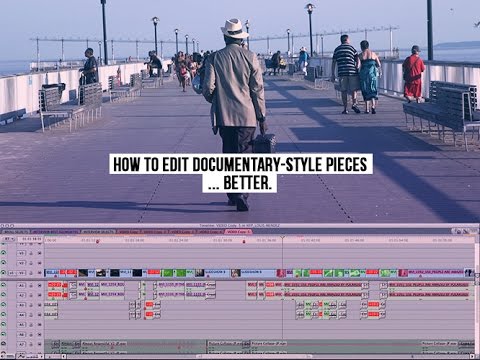Lock video track V1
Image resolution: width=480 pixels, height=360 pixels.
31,273
